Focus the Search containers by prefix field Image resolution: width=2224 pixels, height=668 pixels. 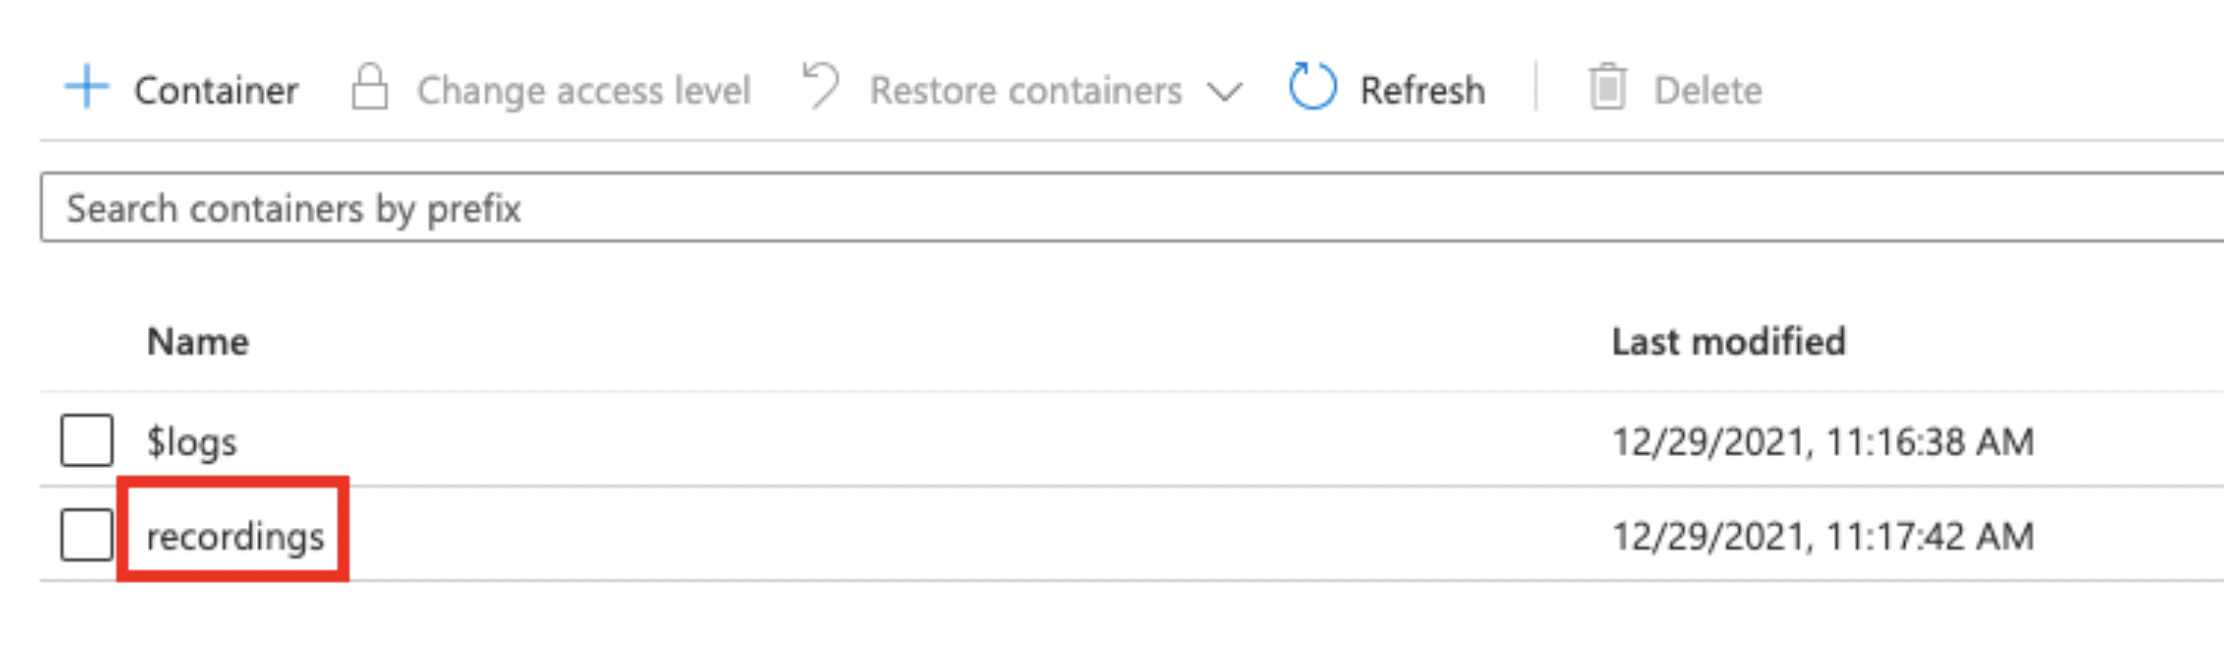click(x=1132, y=208)
